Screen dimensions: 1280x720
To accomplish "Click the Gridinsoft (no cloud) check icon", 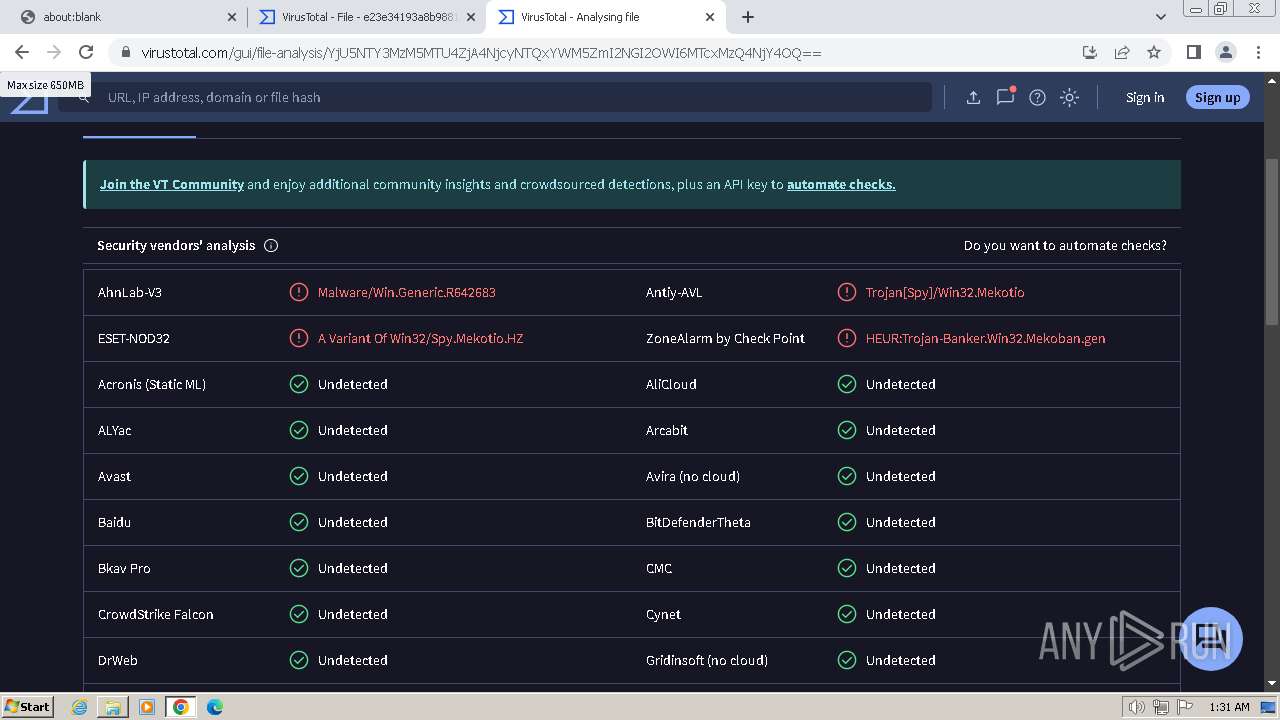I will 846,660.
